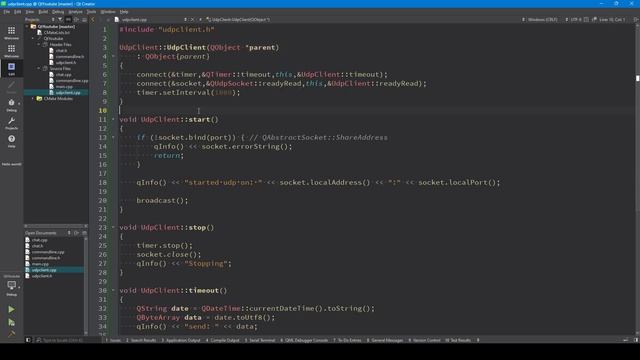
Task: Show the 1 Issues output pane
Action: [113, 340]
